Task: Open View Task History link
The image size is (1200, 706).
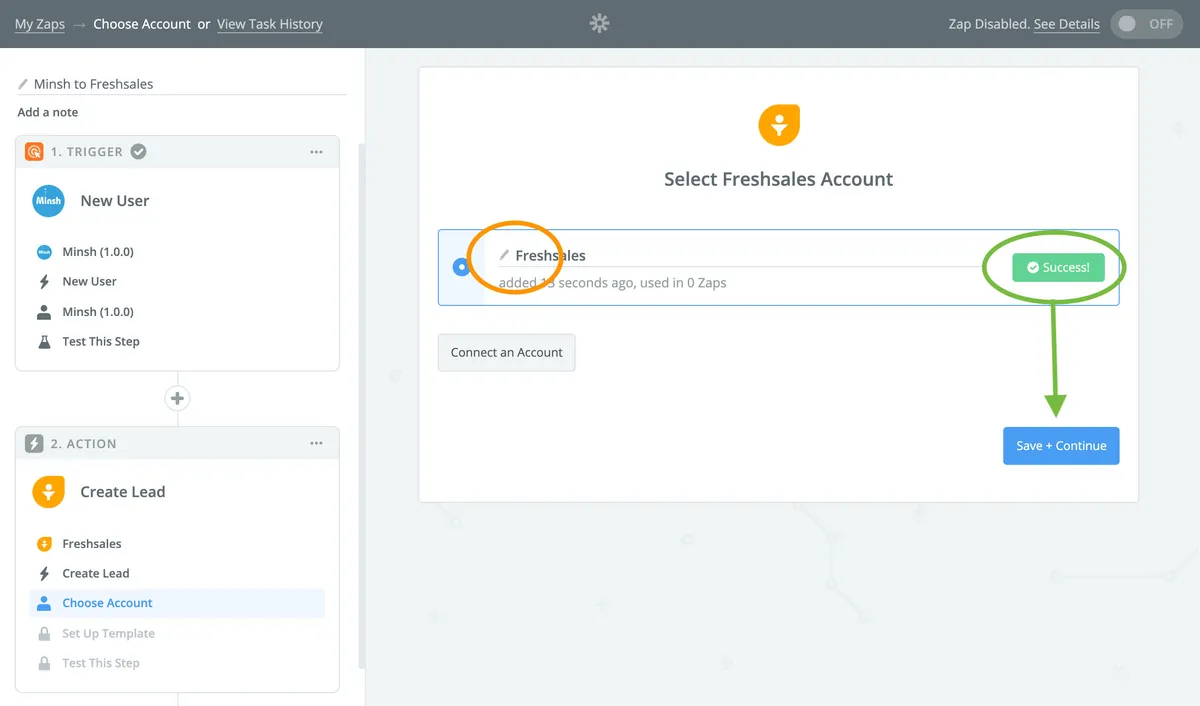Action: 270,24
